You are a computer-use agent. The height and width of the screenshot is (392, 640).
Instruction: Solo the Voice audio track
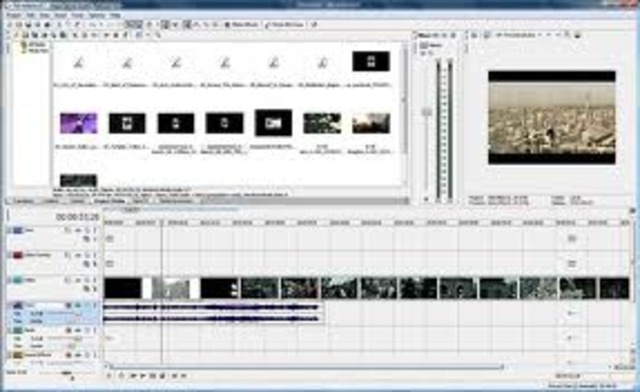[95, 305]
